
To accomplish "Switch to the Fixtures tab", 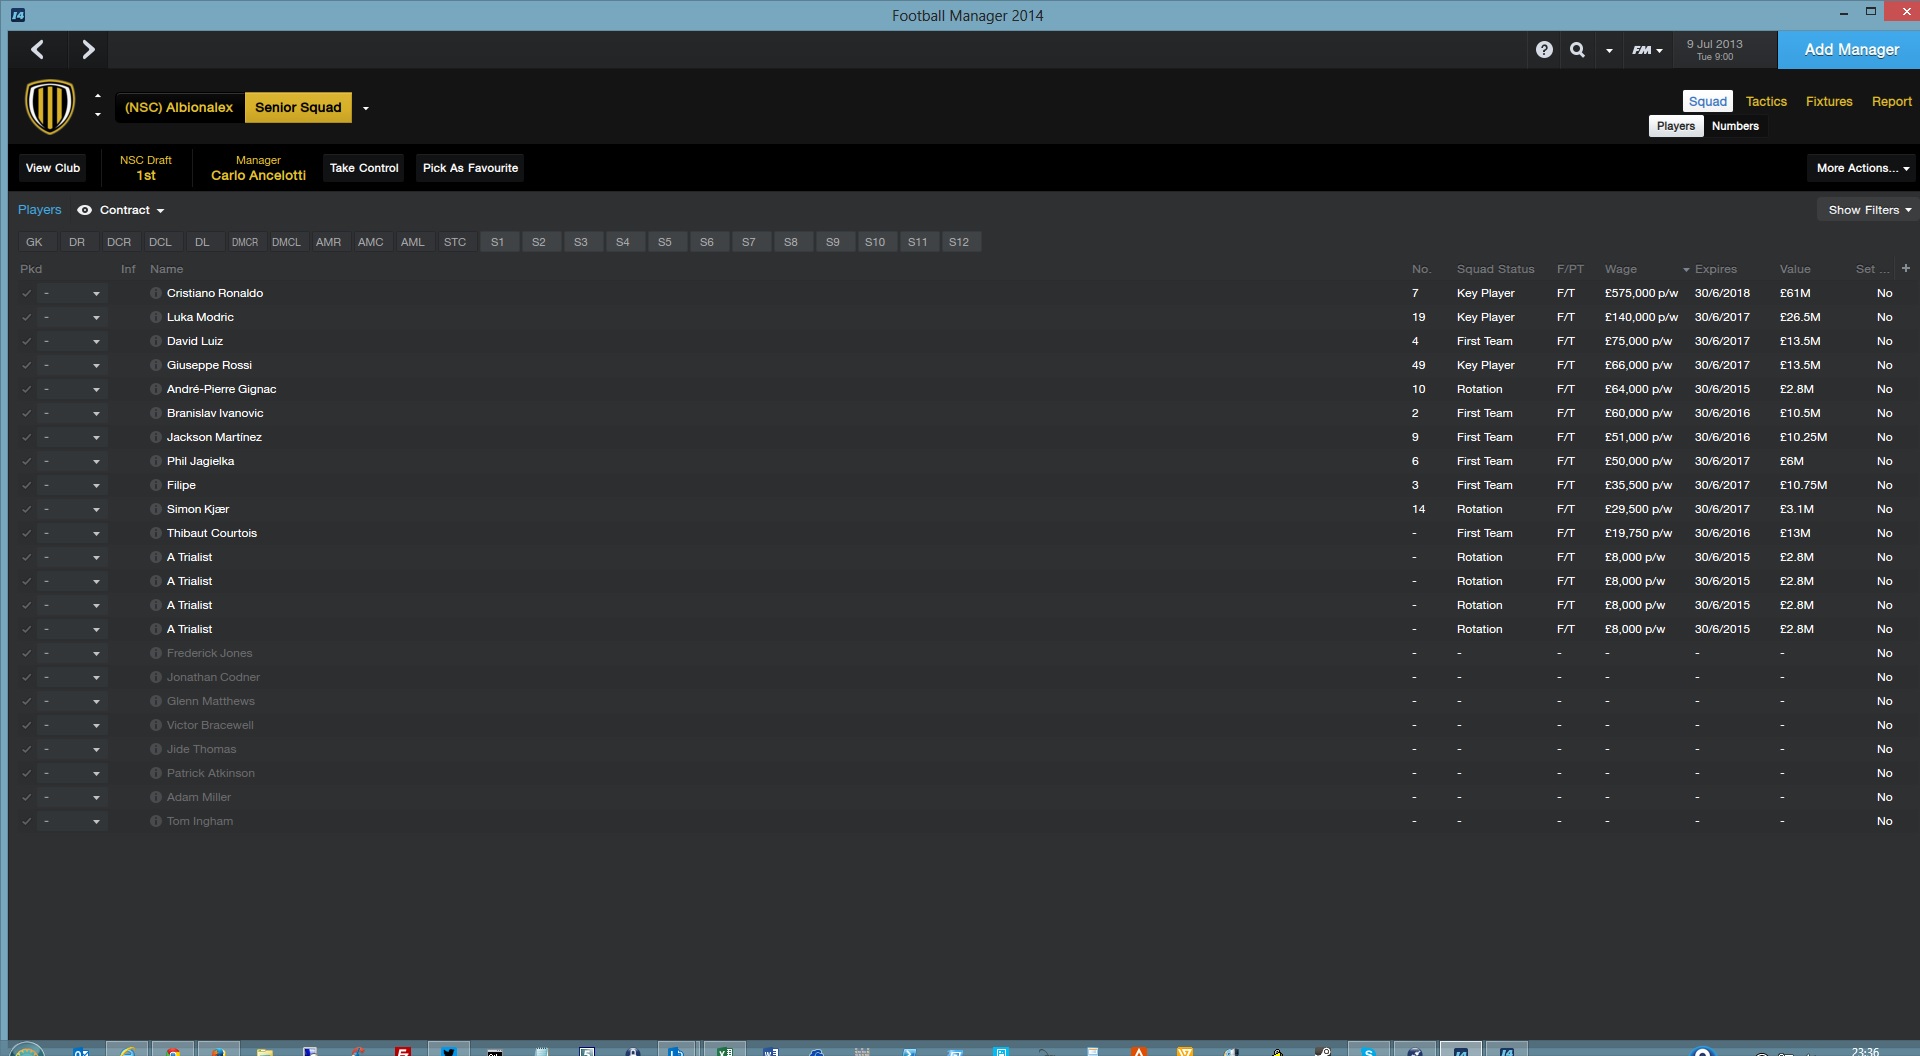I will 1829,101.
